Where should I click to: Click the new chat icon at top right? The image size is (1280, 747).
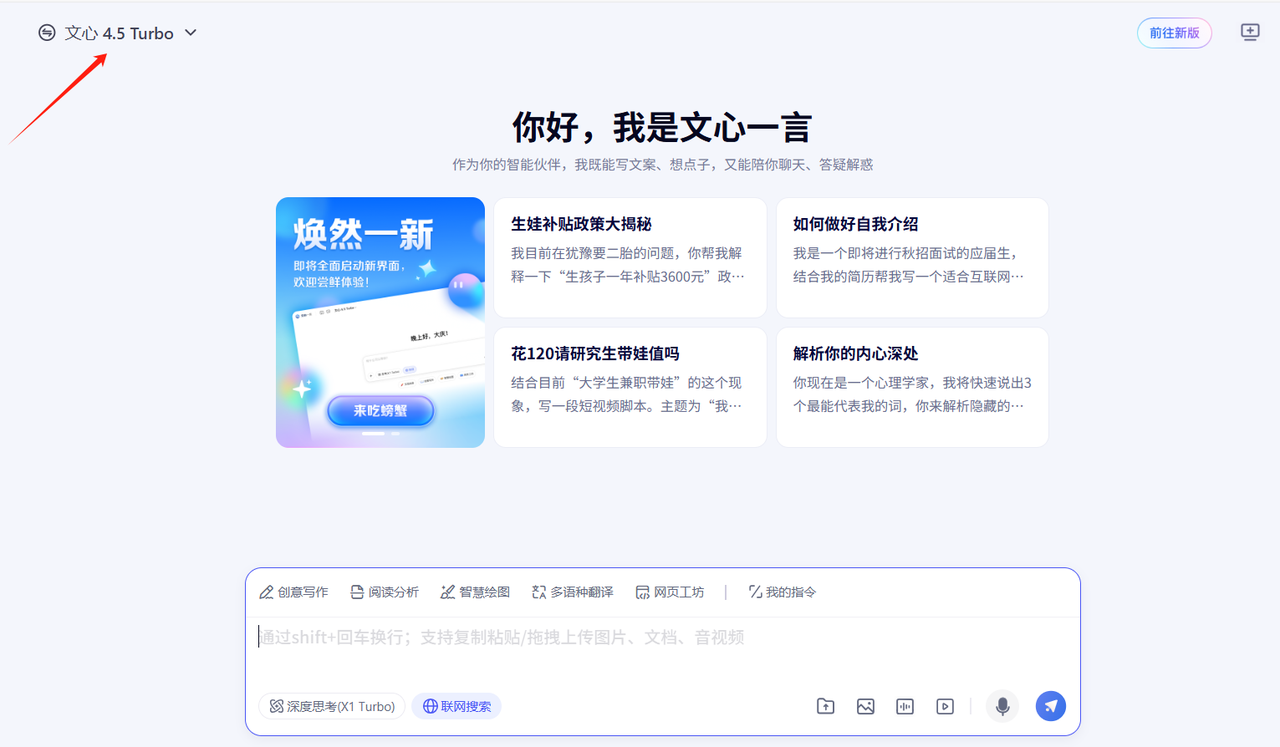click(x=1250, y=32)
